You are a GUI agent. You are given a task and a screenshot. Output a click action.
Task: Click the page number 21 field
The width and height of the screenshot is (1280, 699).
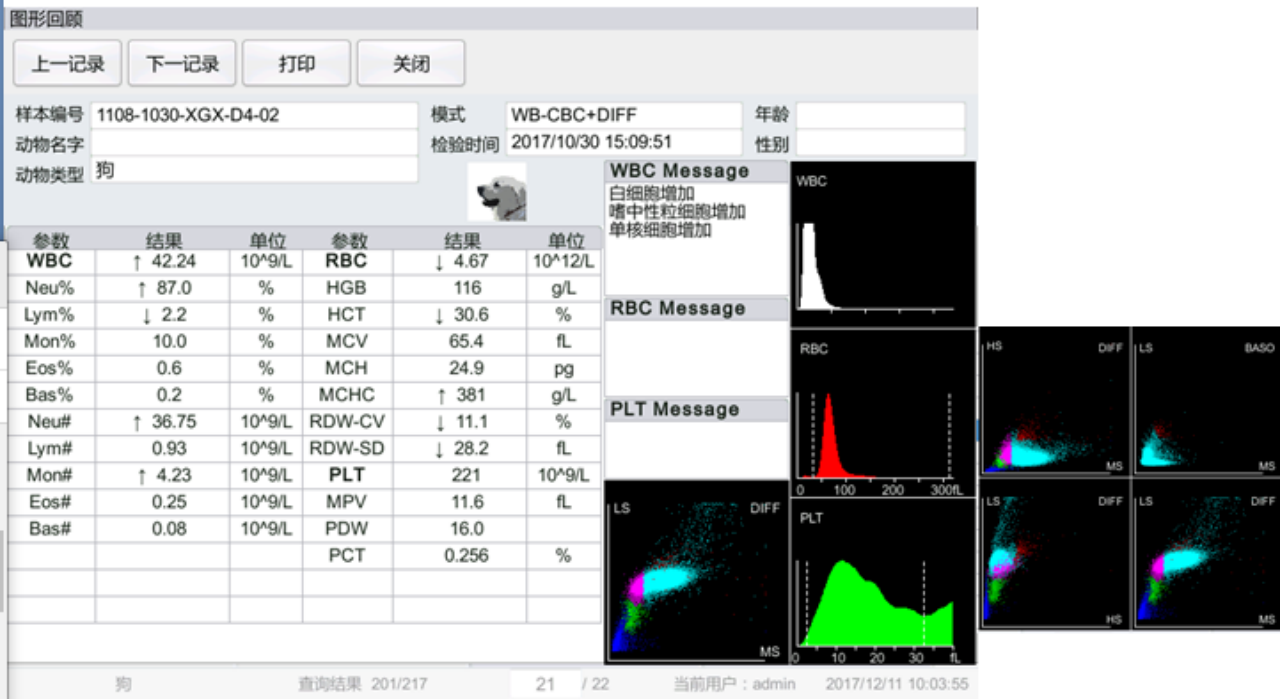[545, 684]
